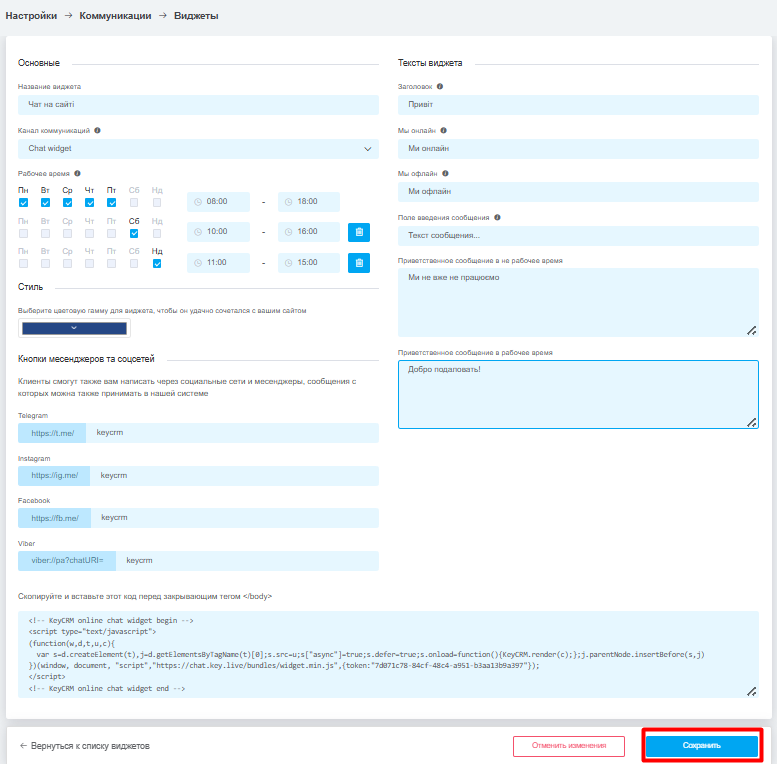Click info icon next to Мы онлайн
Screen dimensions: 777x764
point(444,130)
